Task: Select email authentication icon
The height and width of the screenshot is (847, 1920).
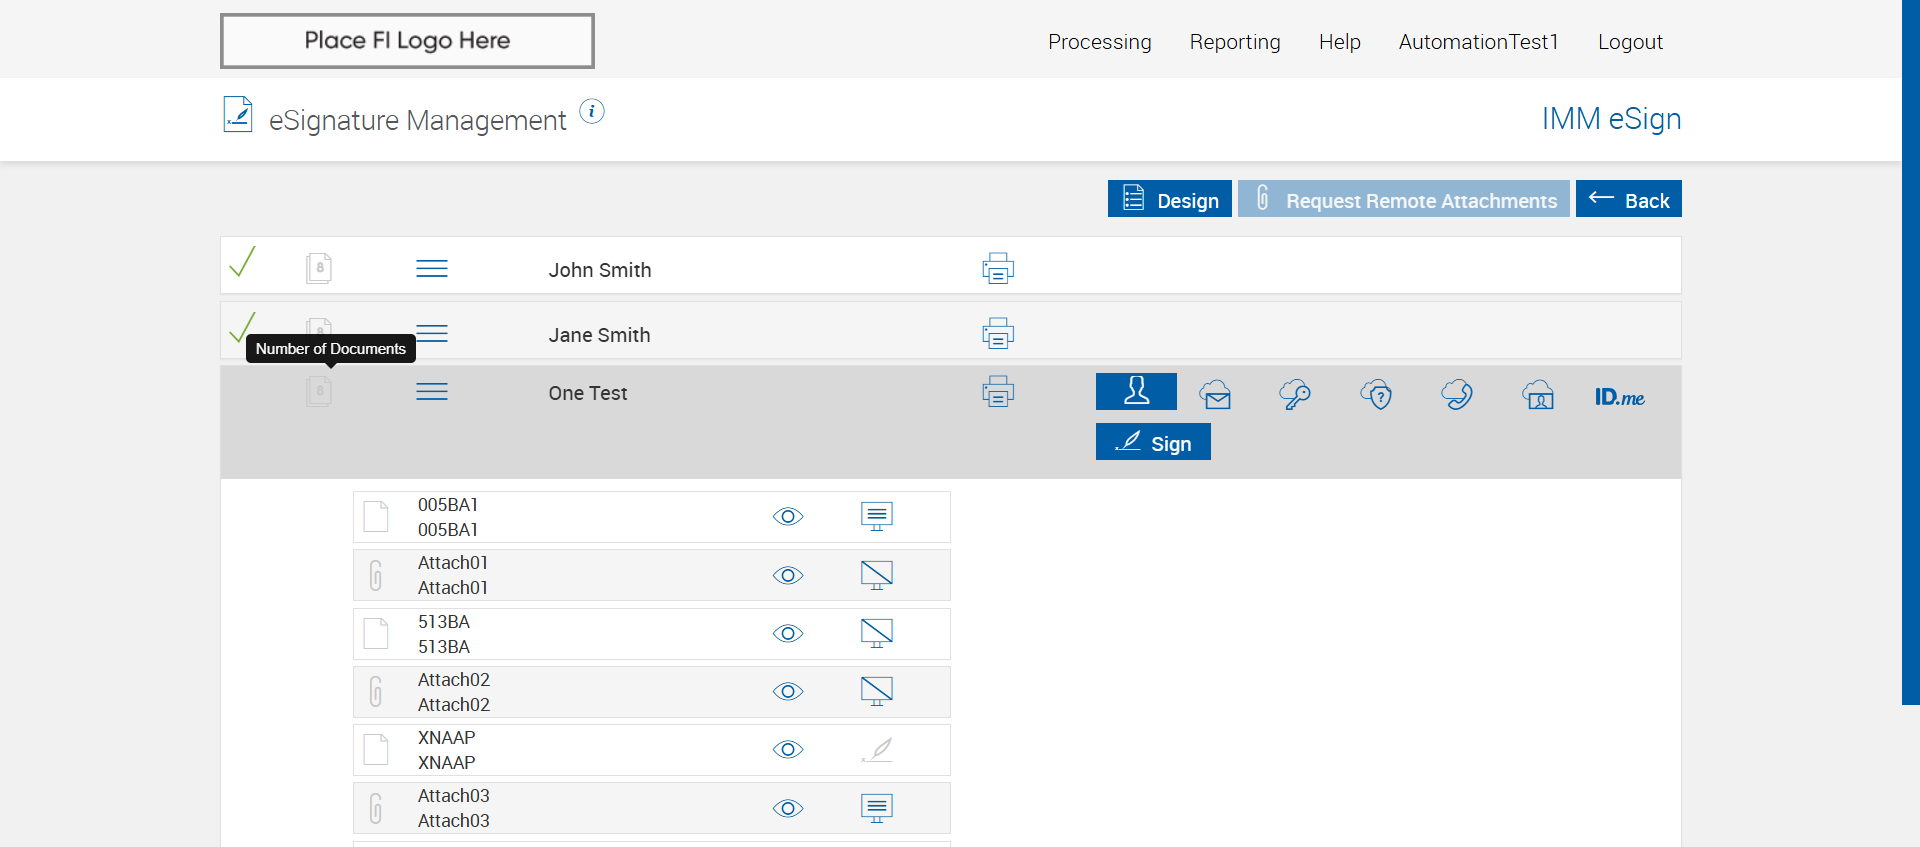Action: (1216, 395)
